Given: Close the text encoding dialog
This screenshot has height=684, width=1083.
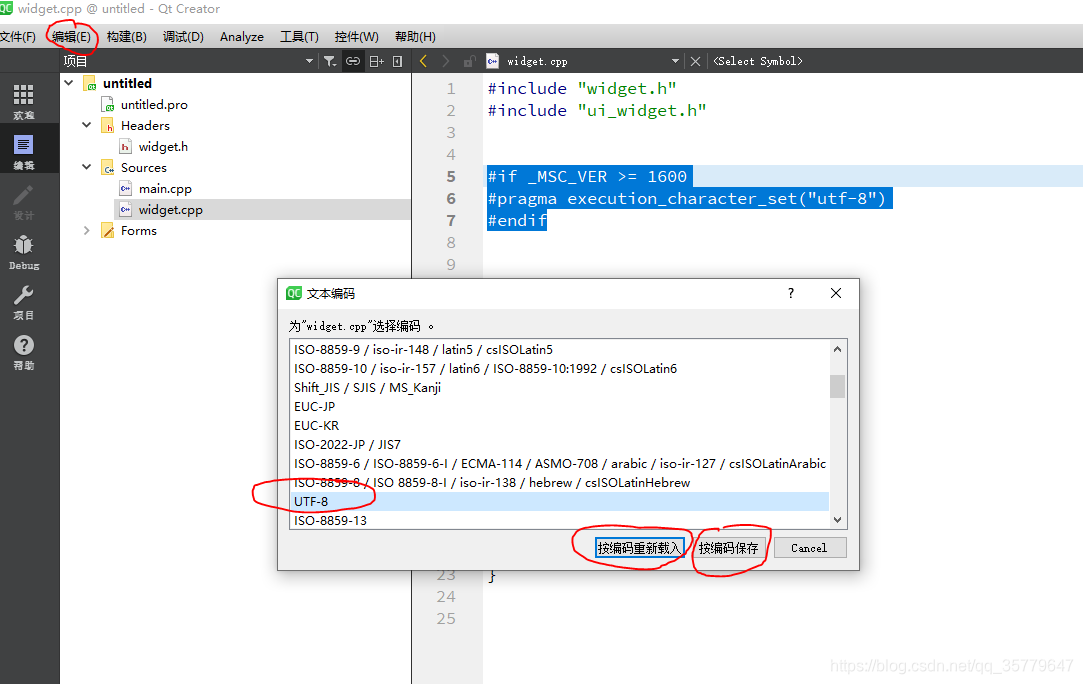Looking at the screenshot, I should (x=836, y=293).
